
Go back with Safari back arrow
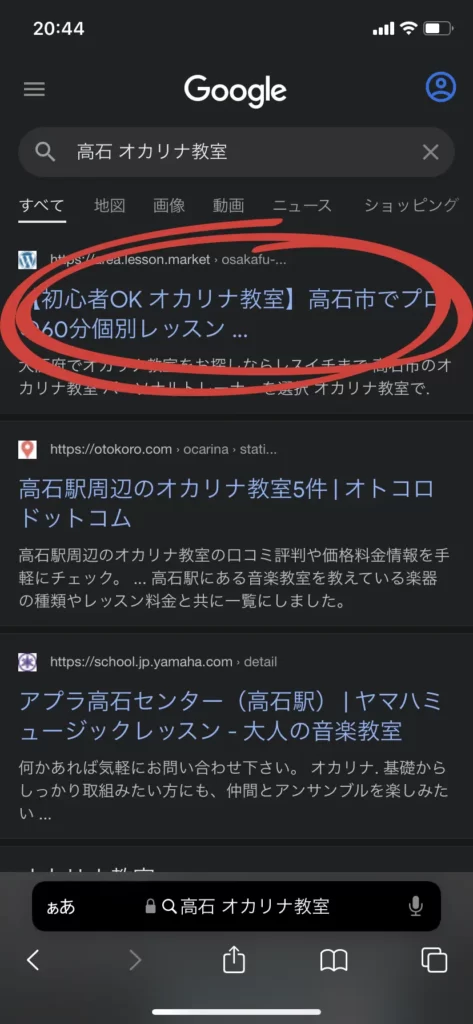tap(33, 960)
